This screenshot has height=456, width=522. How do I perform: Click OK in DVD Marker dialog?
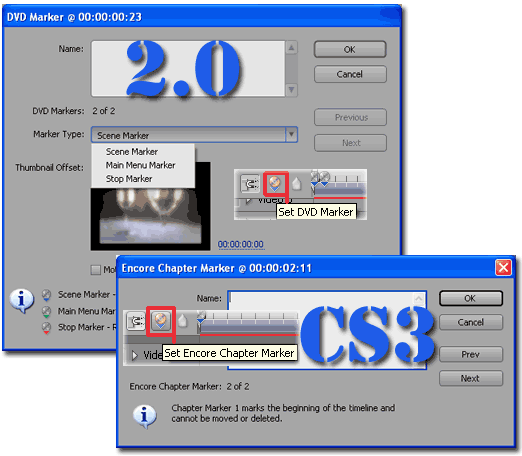(350, 49)
